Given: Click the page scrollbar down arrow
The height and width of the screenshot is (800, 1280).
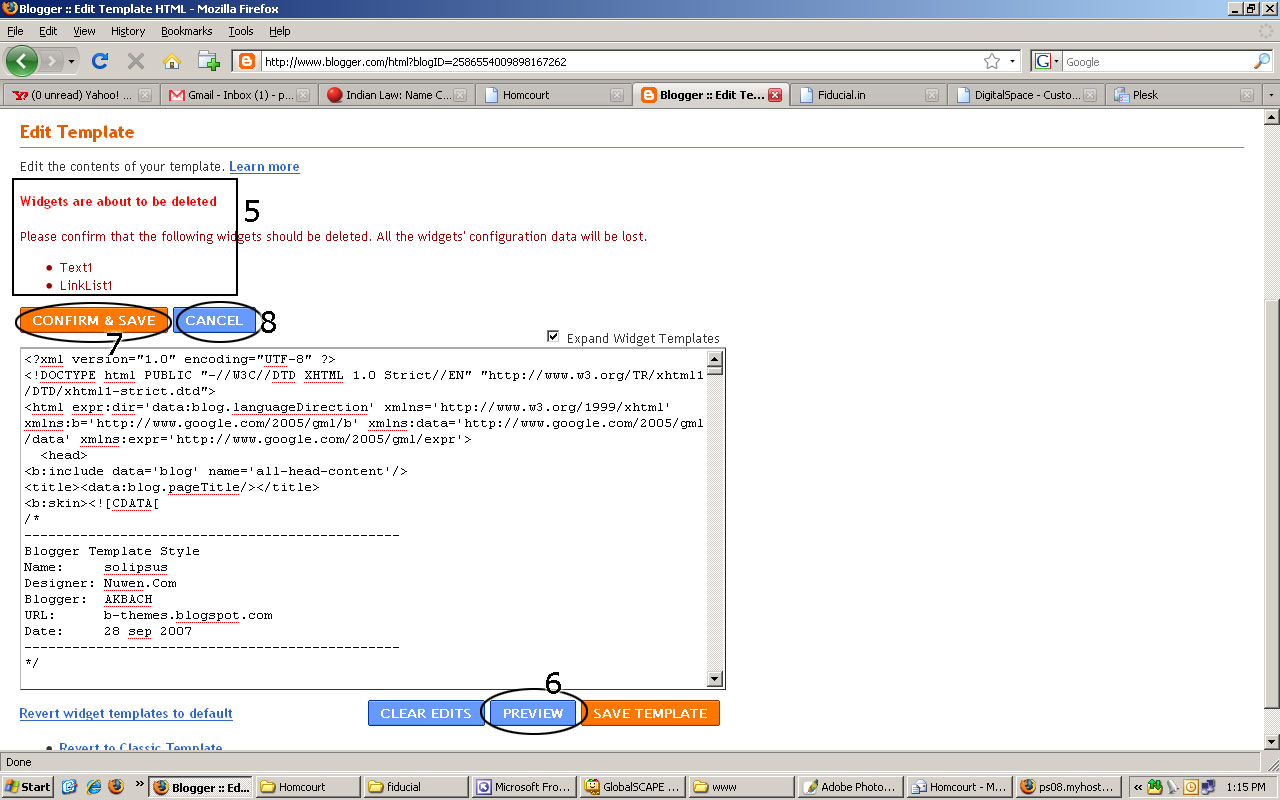Looking at the screenshot, I should coord(1271,741).
